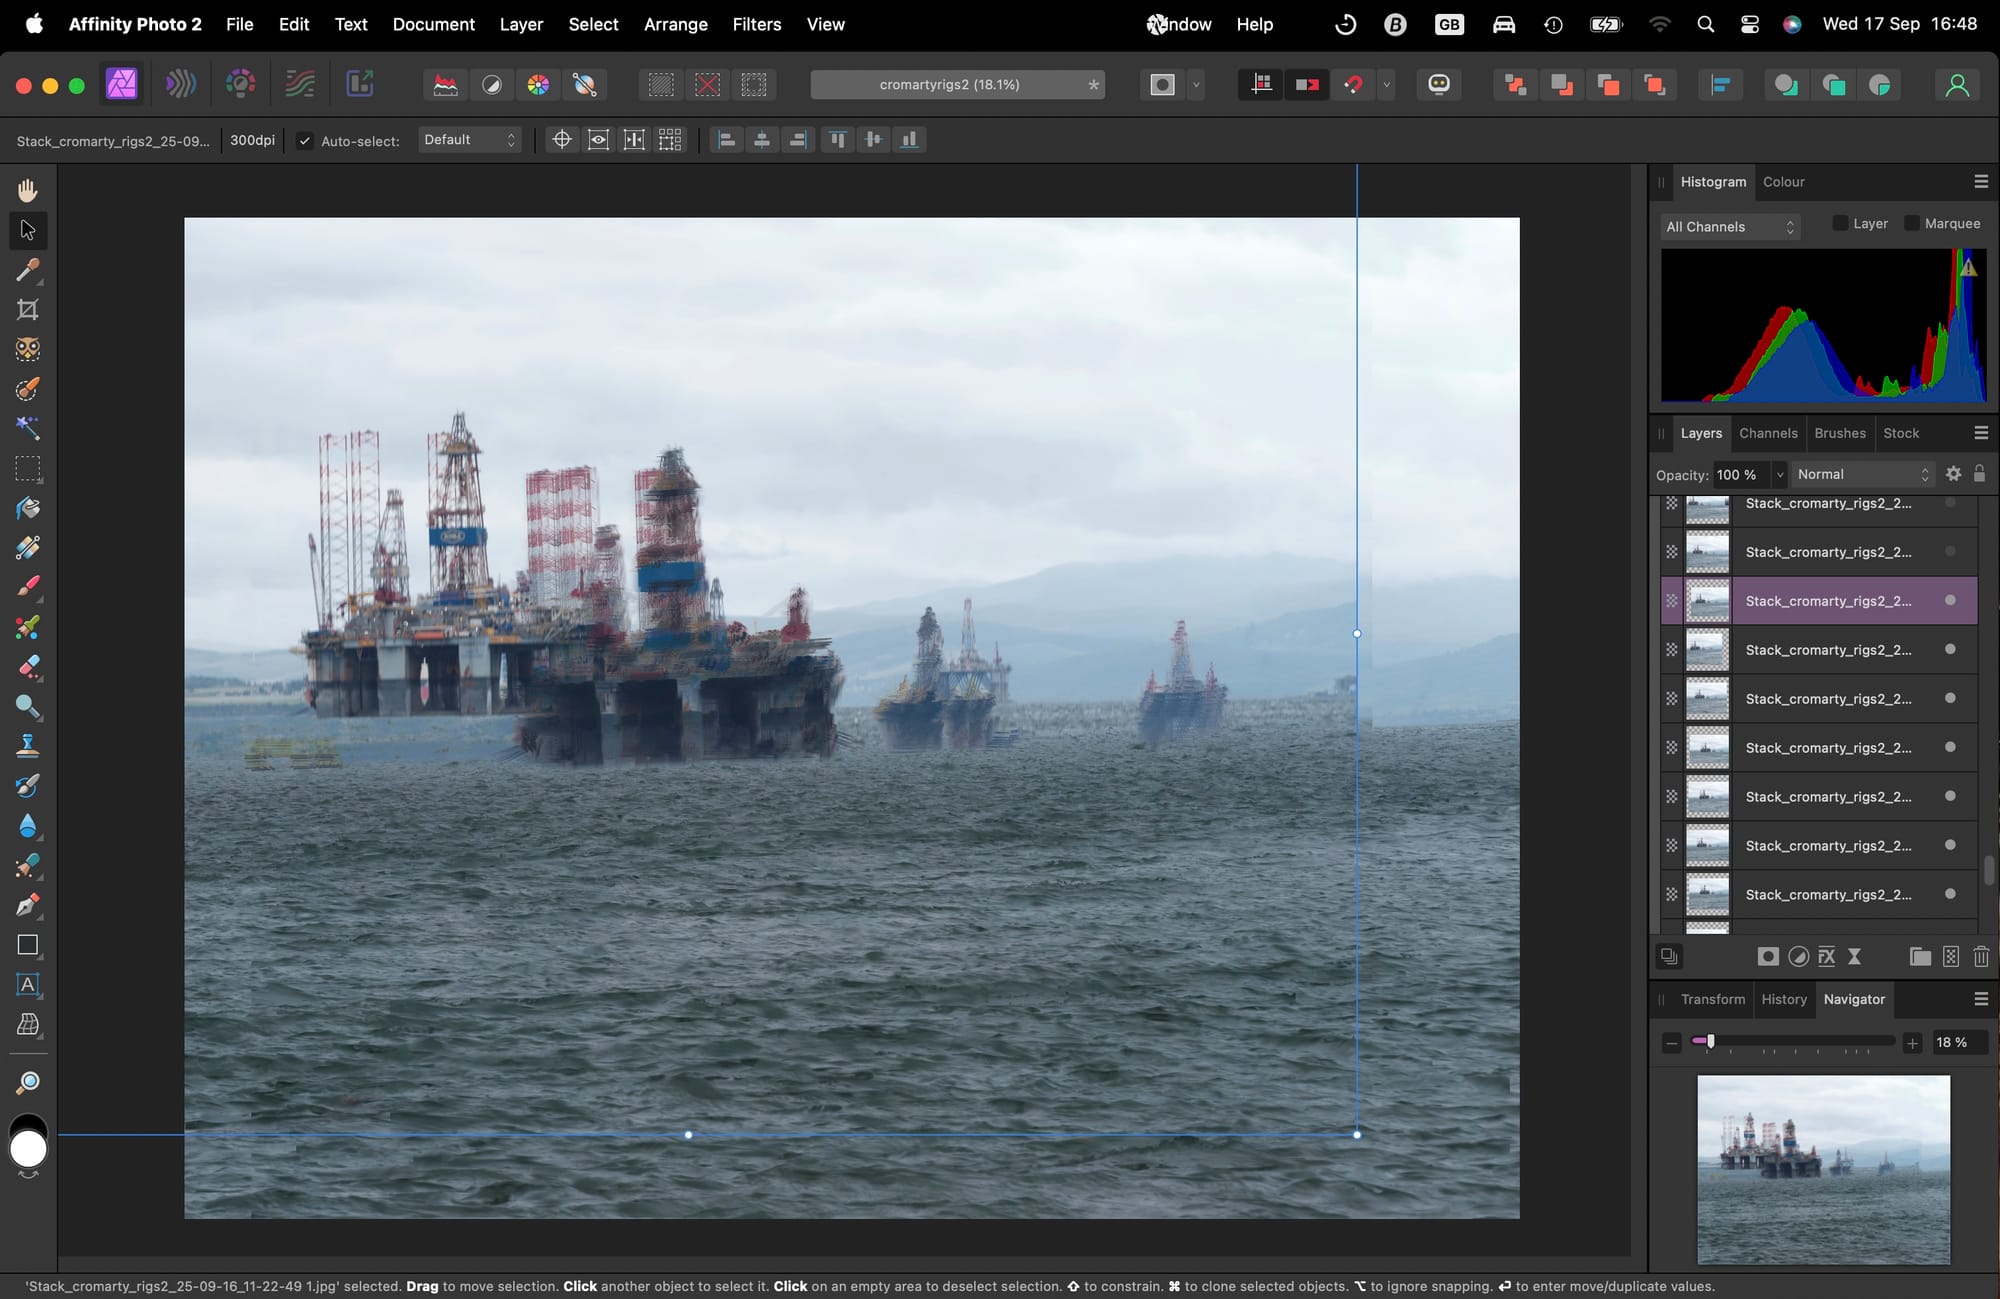The width and height of the screenshot is (2000, 1299).
Task: Open the All Channels dropdown
Action: (1730, 227)
